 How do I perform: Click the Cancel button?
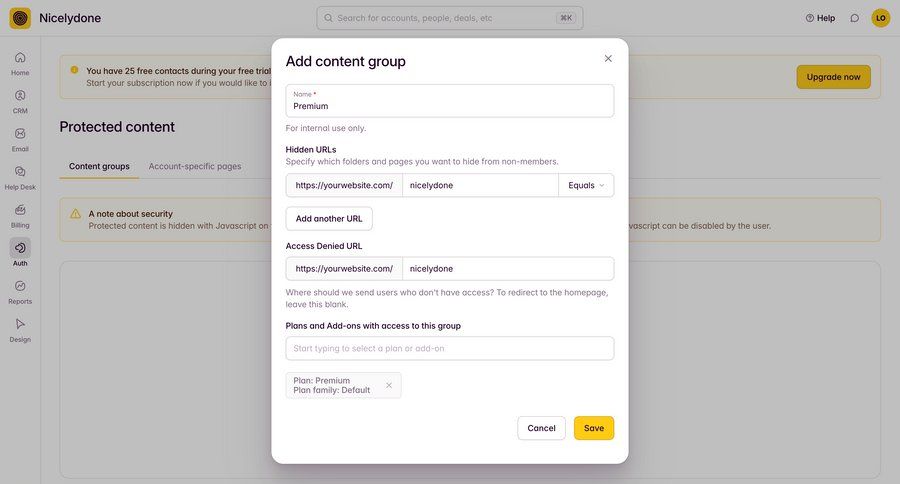541,428
